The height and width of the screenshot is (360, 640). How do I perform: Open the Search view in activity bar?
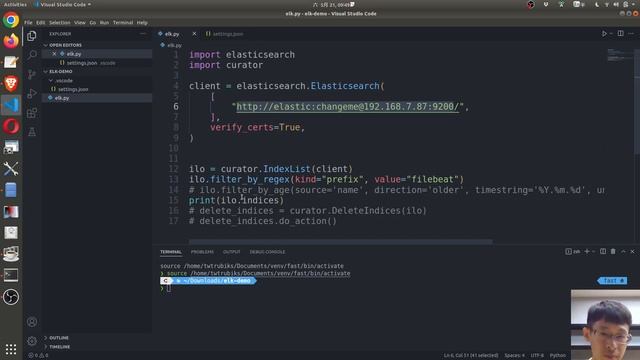pos(32,55)
